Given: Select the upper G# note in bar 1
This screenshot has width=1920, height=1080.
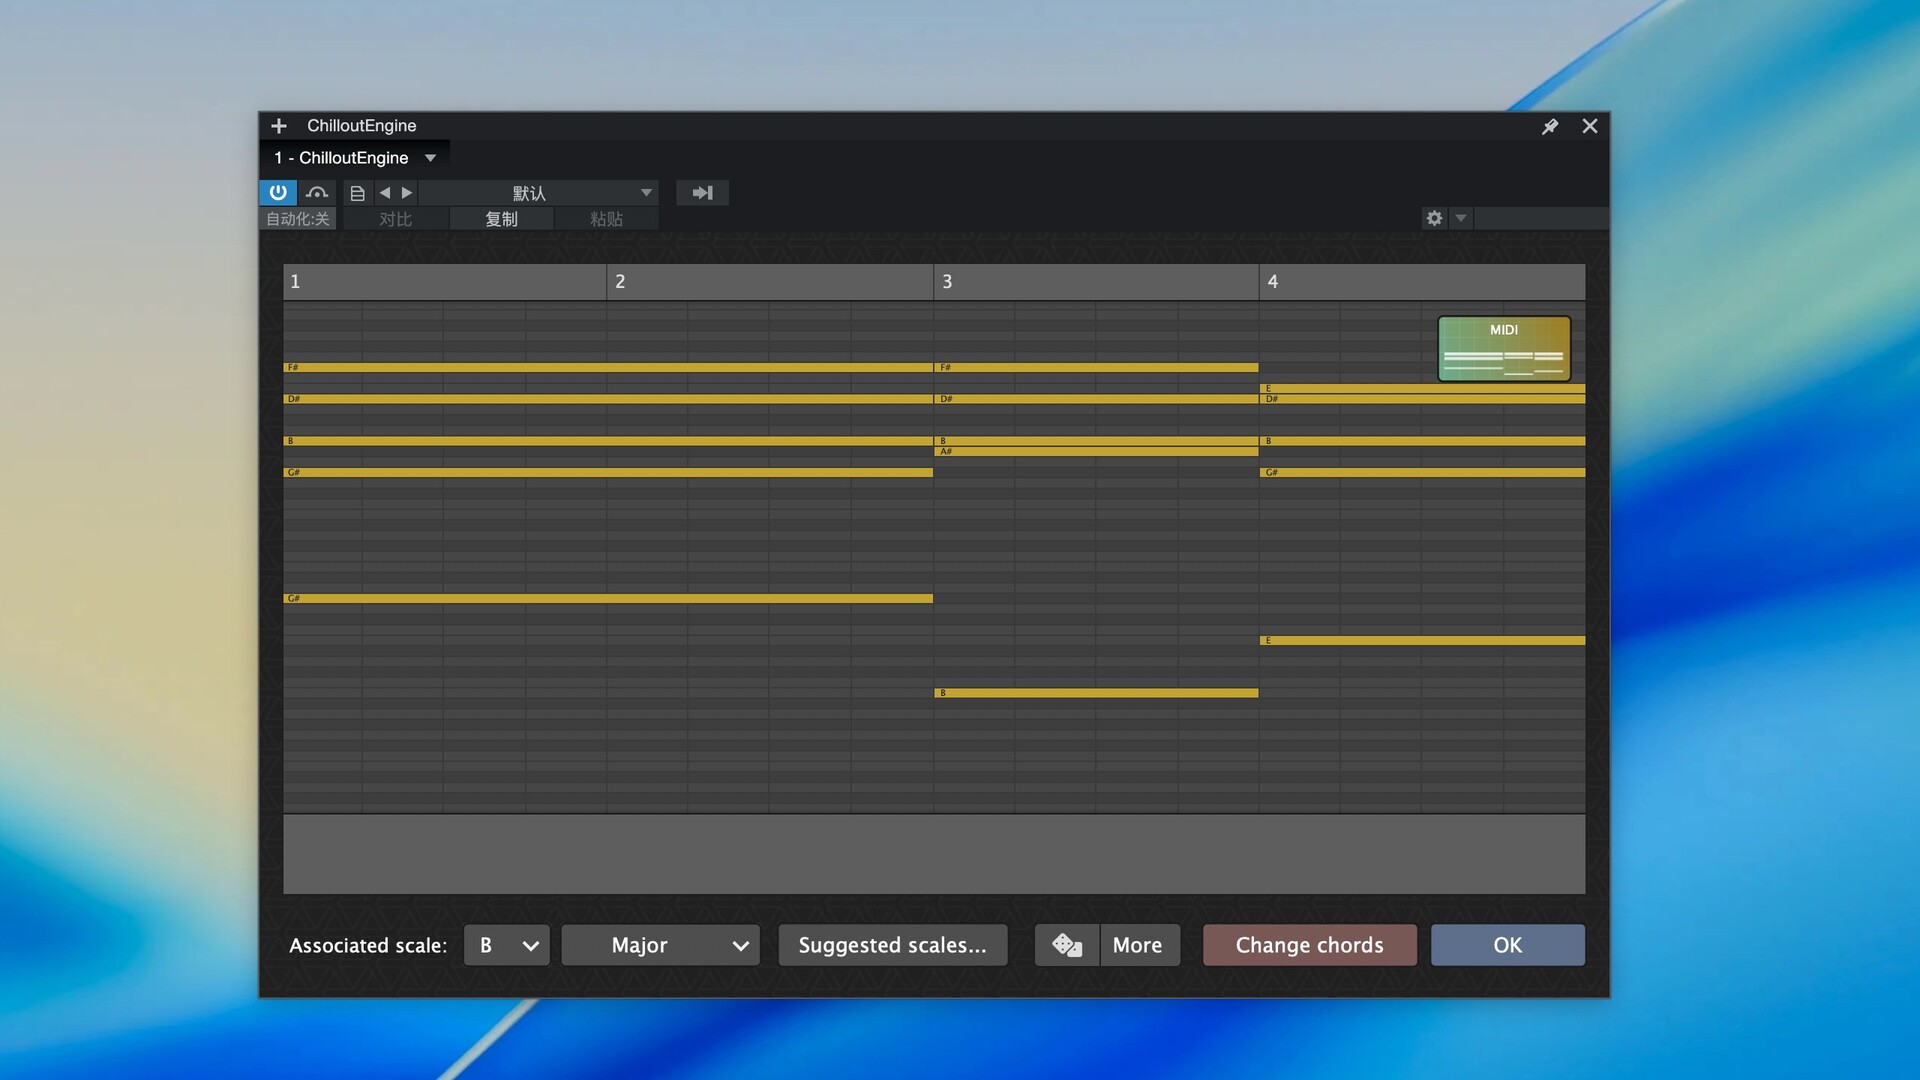Looking at the screenshot, I should (608, 472).
